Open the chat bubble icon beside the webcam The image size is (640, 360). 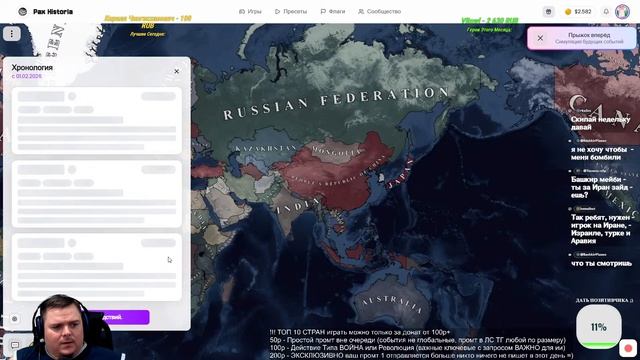15,345
